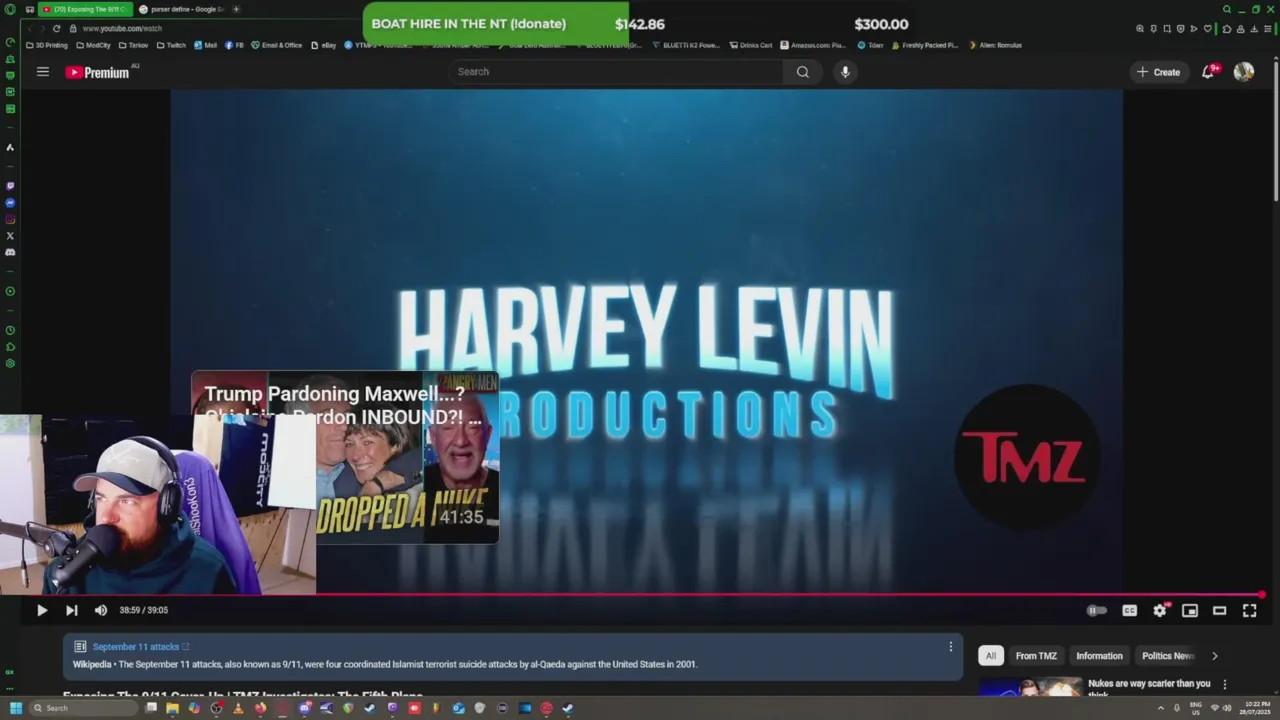Open browser downloads icon
Image resolution: width=1280 pixels, height=720 pixels.
click(x=1254, y=29)
